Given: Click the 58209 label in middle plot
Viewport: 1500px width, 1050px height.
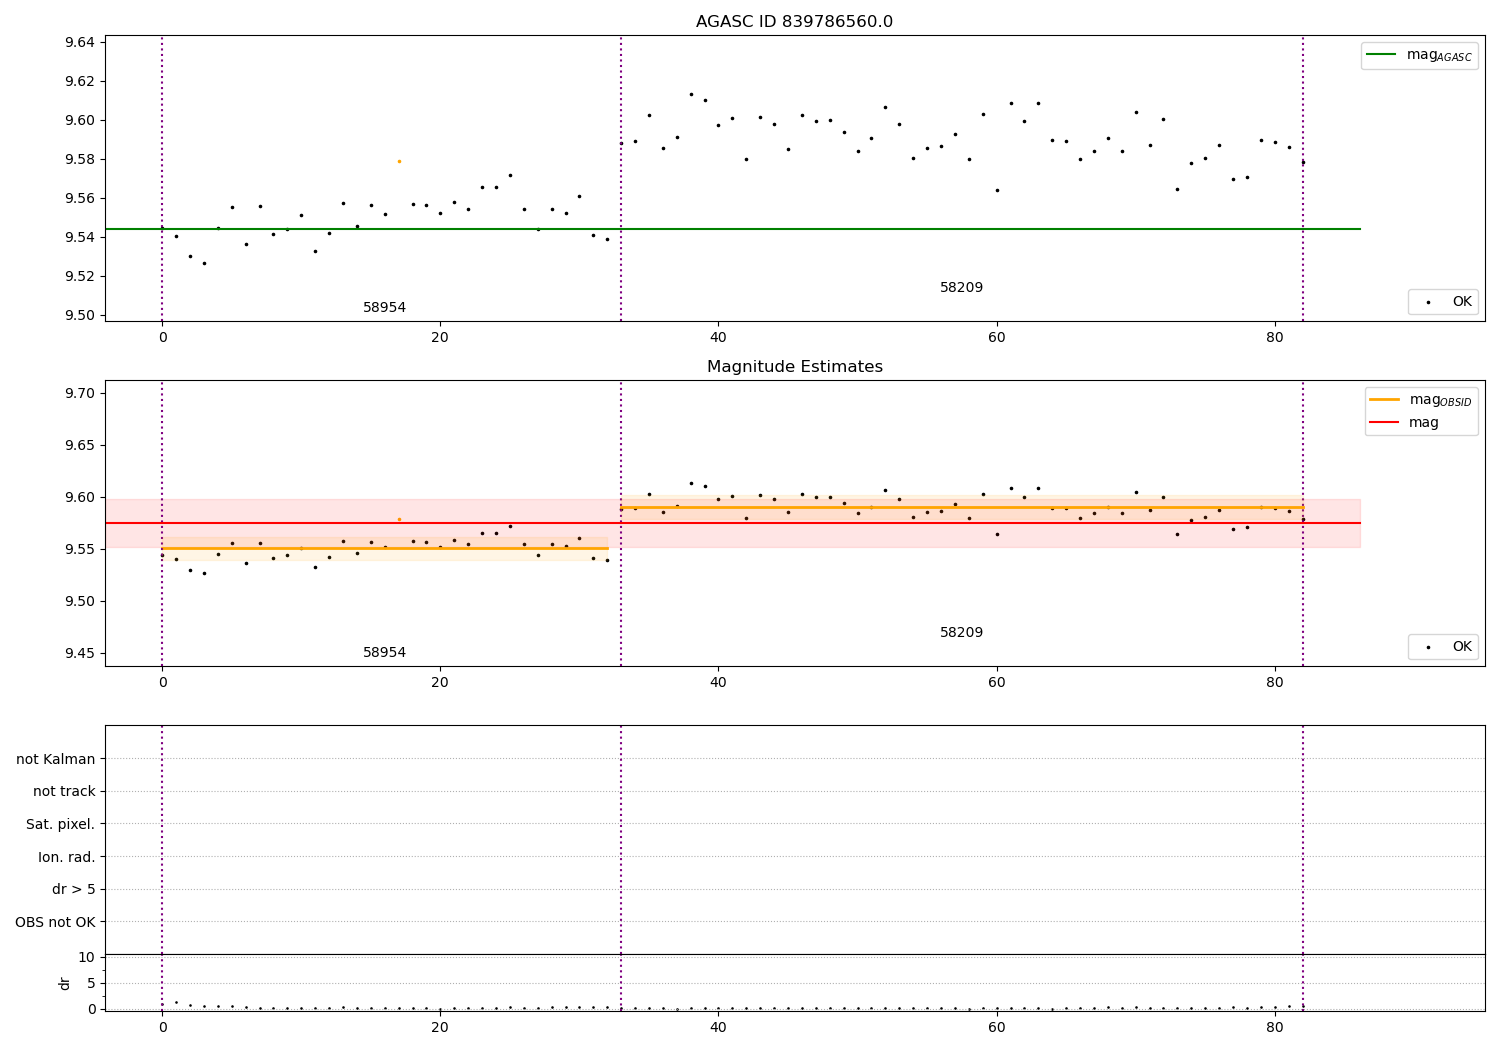Looking at the screenshot, I should click(961, 633).
